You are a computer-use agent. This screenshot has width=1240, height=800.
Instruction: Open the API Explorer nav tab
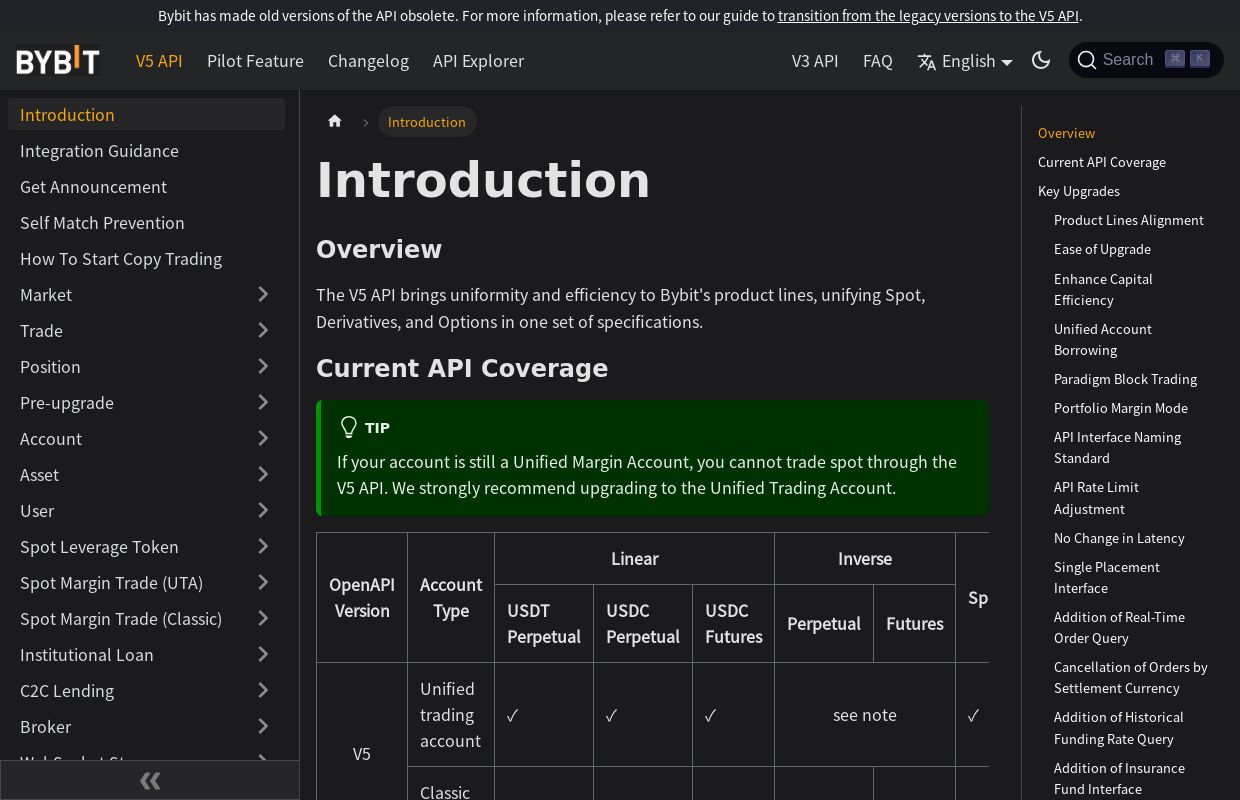[478, 61]
